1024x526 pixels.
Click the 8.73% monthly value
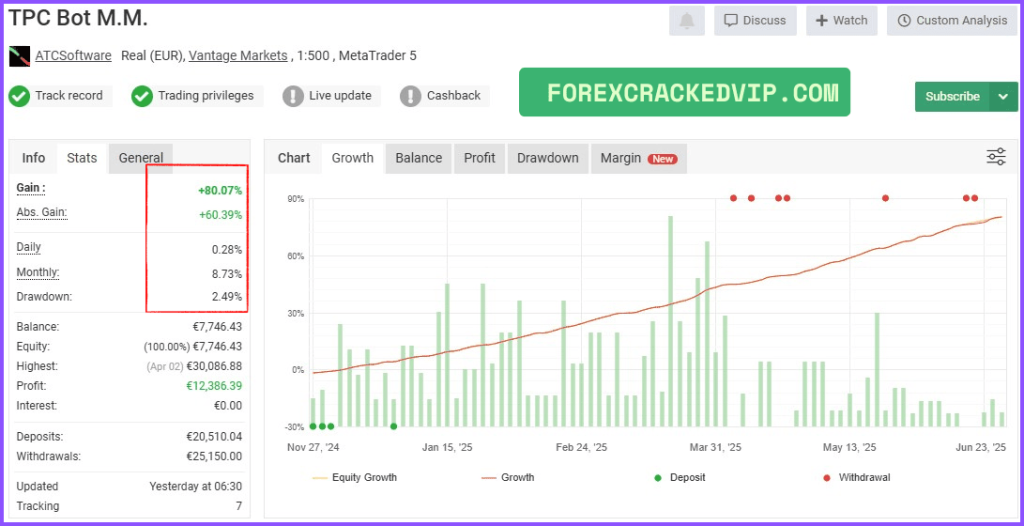(227, 274)
